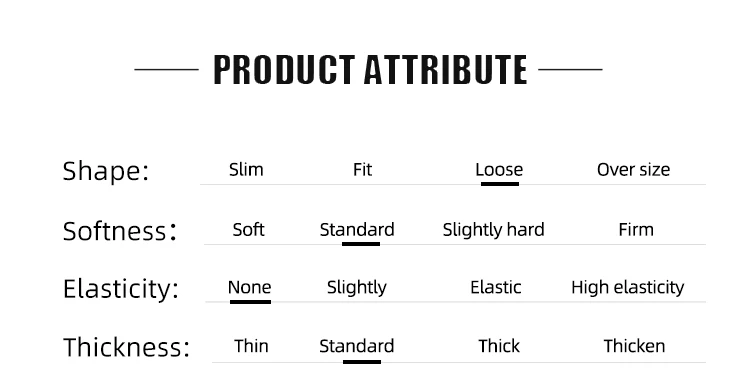Pick the High elasticity option
This screenshot has height=392, width=750.
point(628,287)
